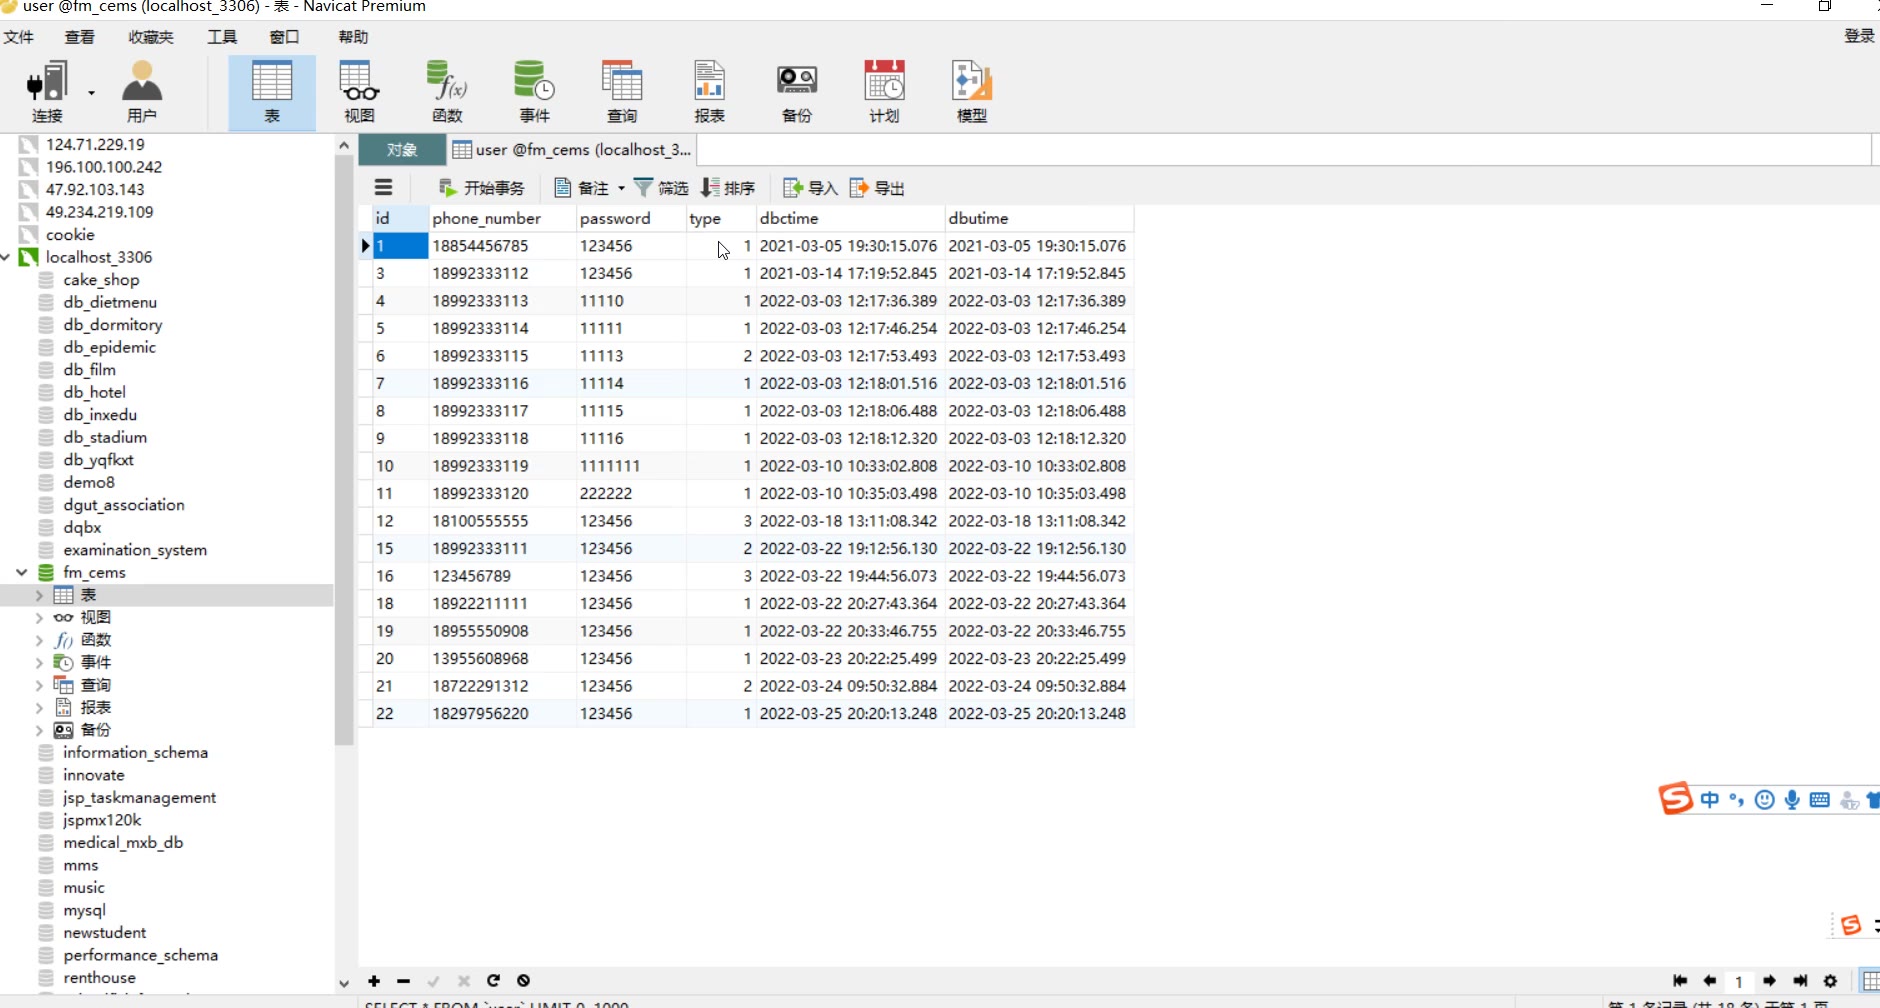Expand the 报表 node under fm_cems
This screenshot has height=1008, width=1880.
(39, 708)
